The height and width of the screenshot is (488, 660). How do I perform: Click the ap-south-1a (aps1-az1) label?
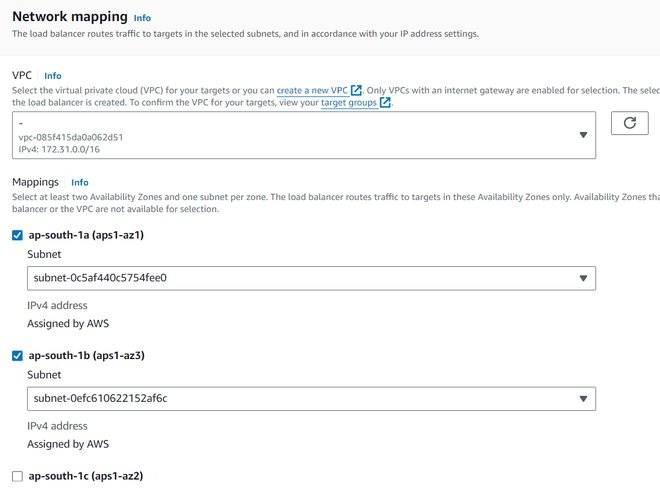point(86,236)
